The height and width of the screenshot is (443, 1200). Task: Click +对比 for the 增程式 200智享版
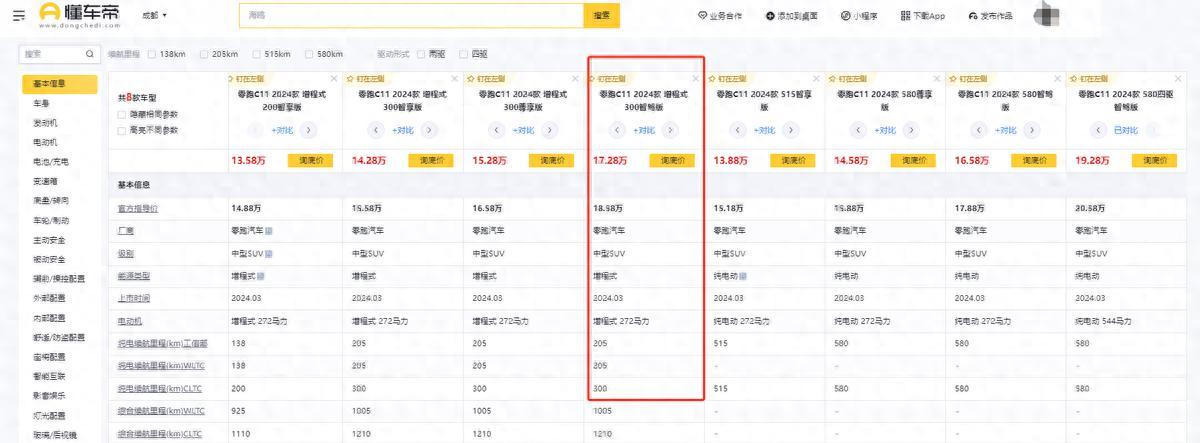click(282, 130)
